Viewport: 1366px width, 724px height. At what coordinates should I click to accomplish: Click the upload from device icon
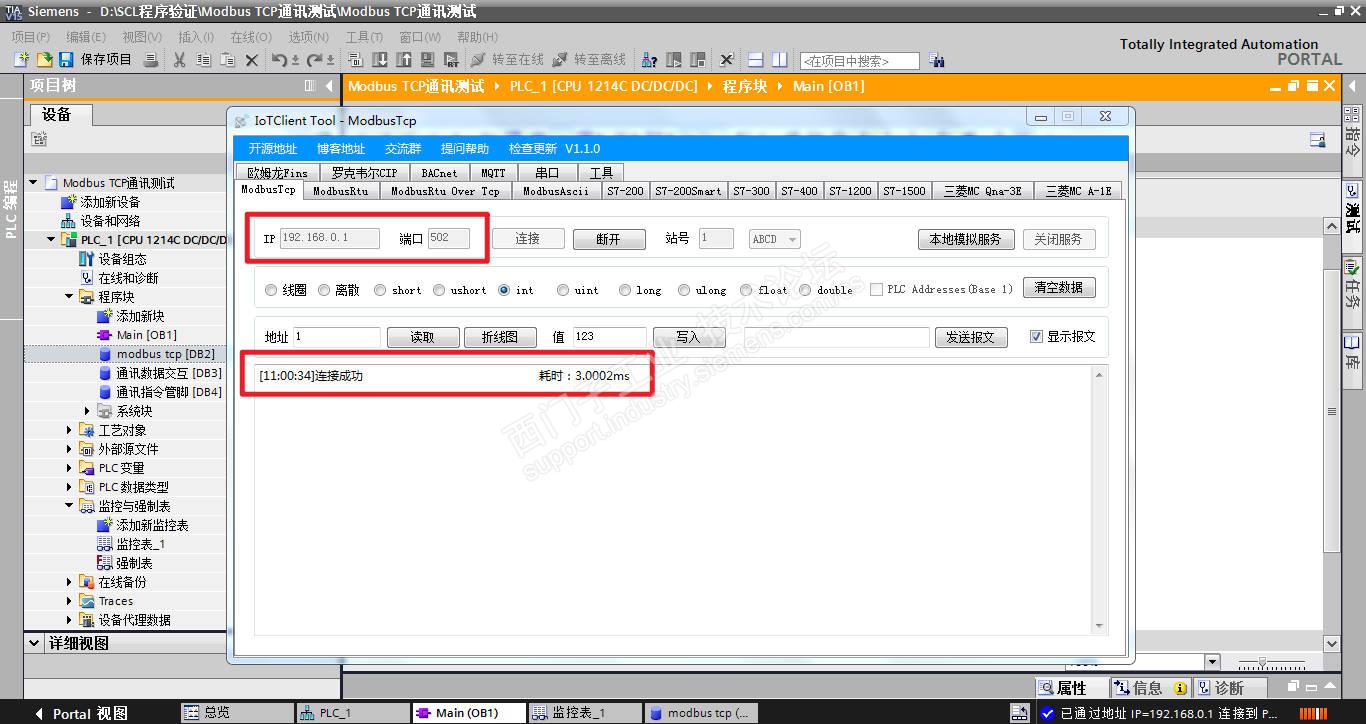(x=404, y=60)
